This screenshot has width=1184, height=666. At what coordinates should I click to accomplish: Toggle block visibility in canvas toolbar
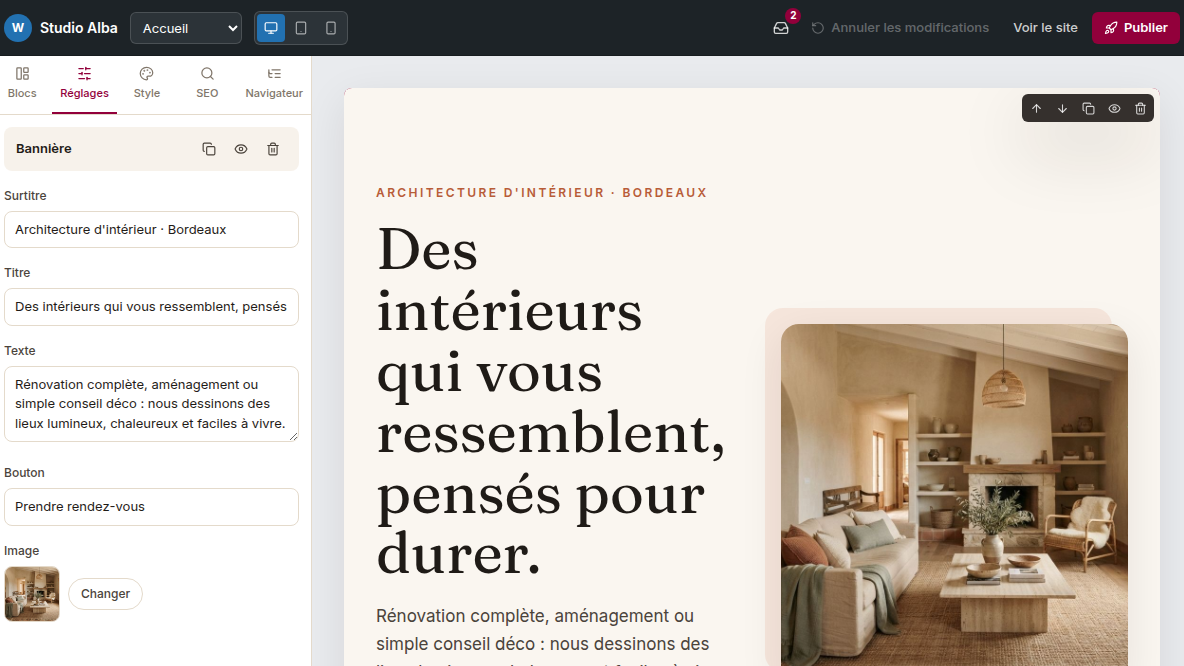pyautogui.click(x=1115, y=109)
